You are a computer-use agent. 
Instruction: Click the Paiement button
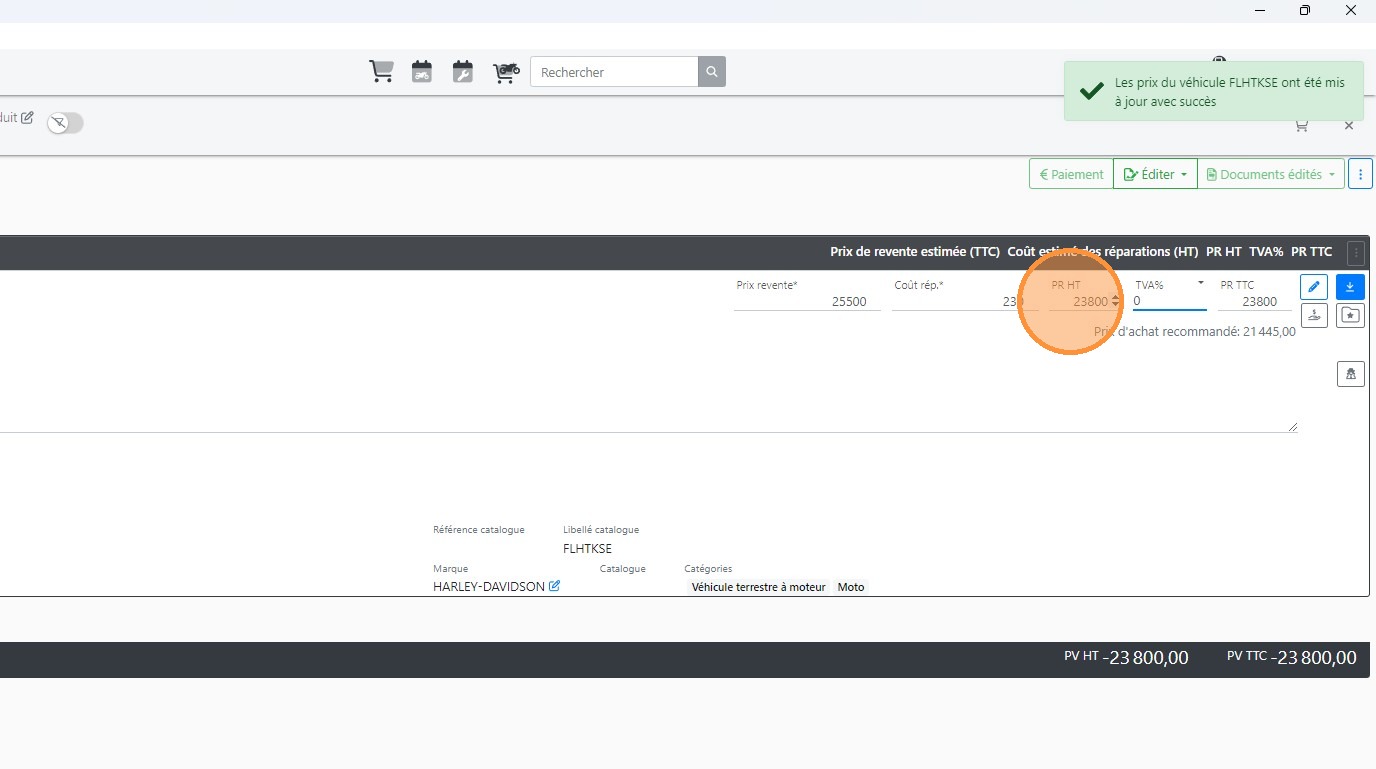(1071, 174)
